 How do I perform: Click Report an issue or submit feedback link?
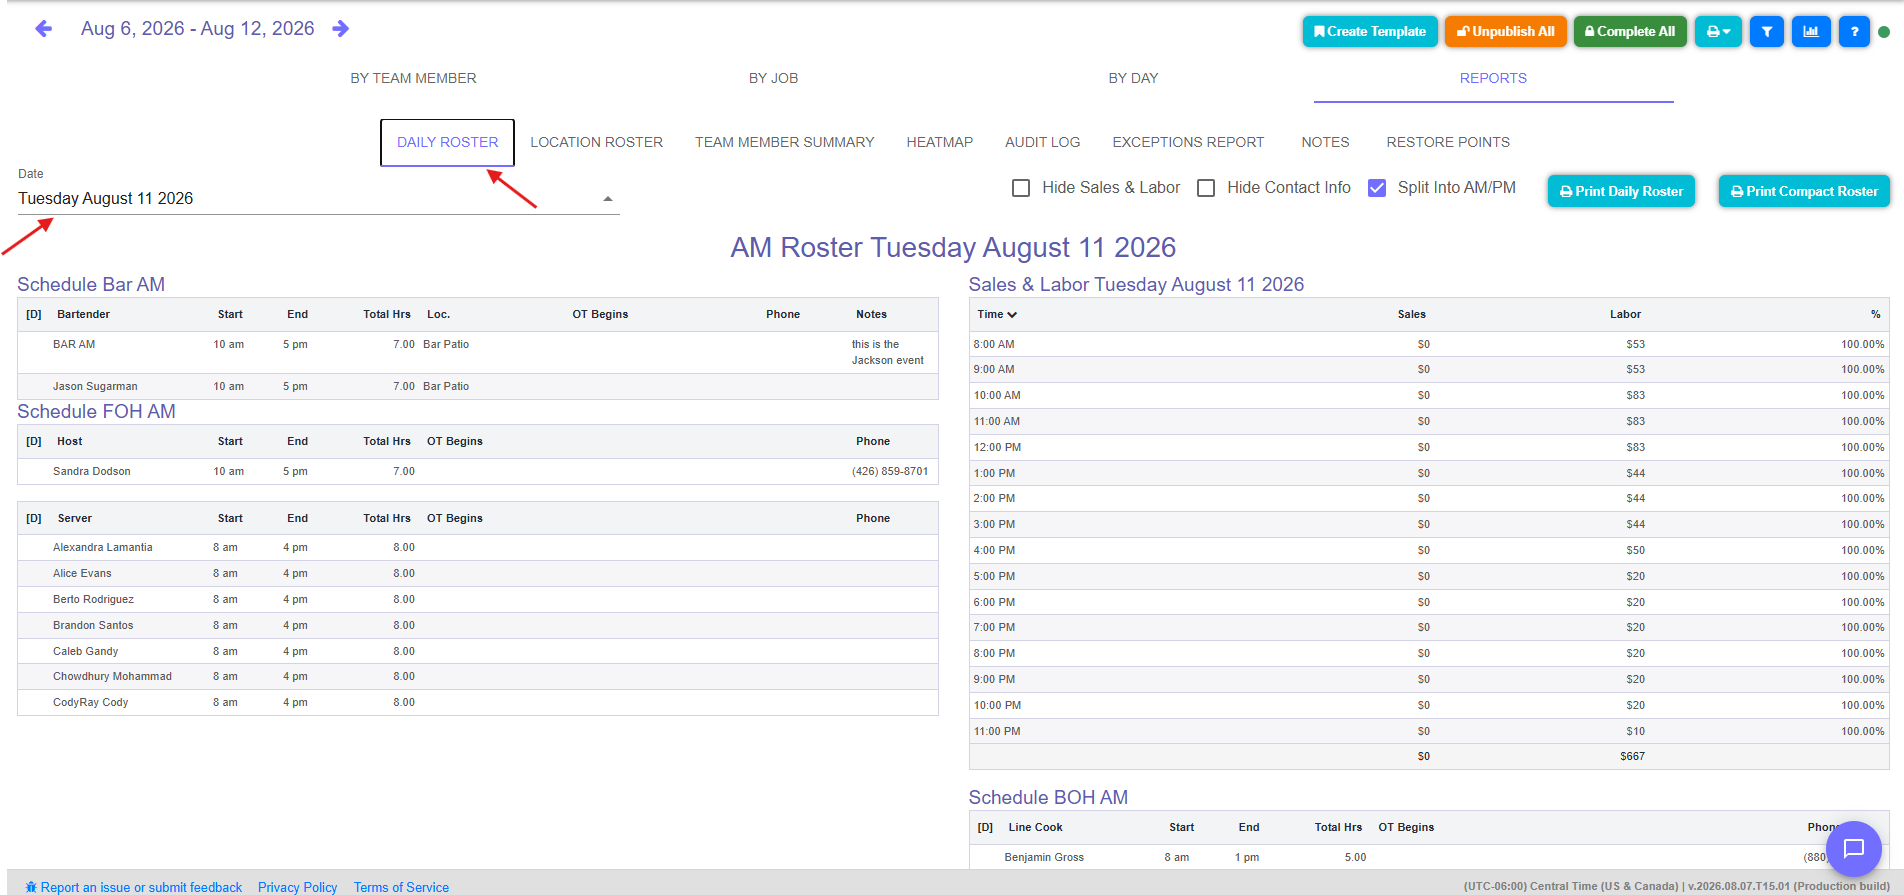click(134, 887)
